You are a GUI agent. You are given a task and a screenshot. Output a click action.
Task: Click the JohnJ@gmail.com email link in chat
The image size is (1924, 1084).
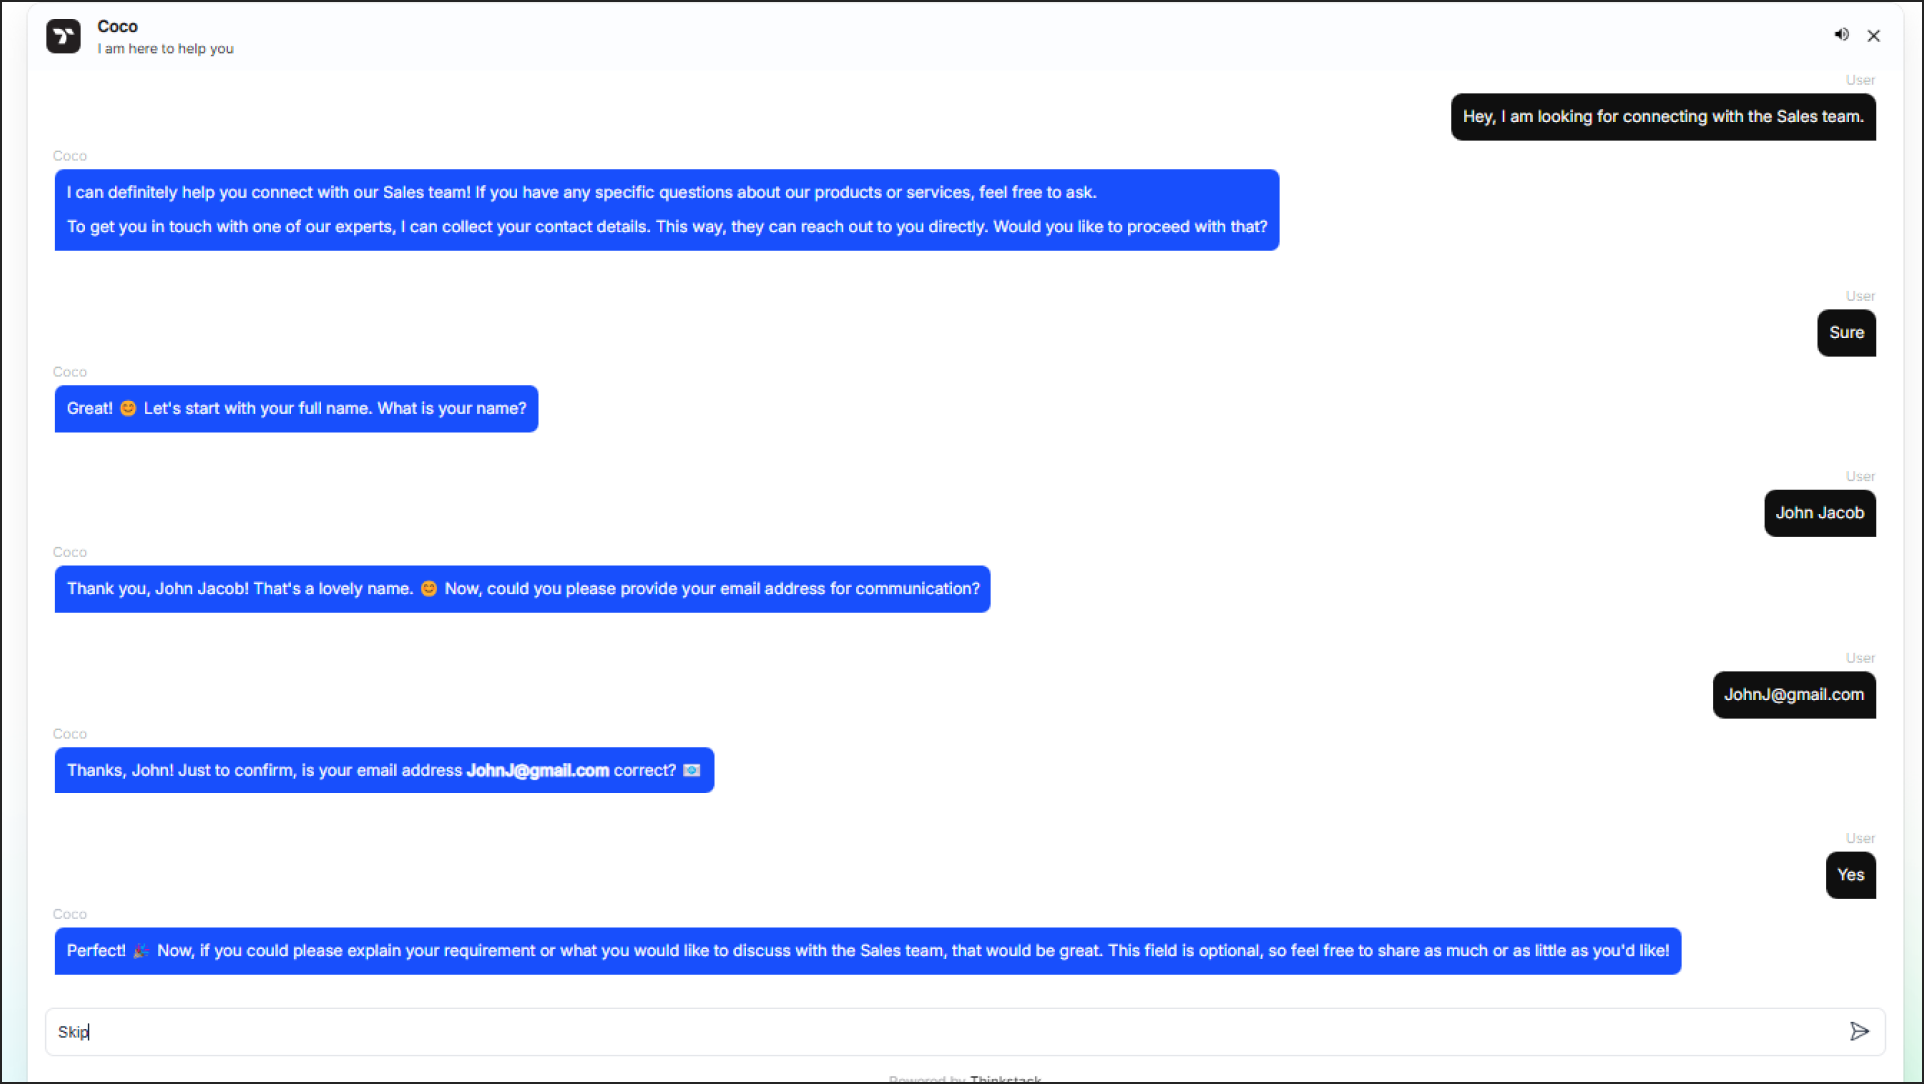[x=536, y=769]
